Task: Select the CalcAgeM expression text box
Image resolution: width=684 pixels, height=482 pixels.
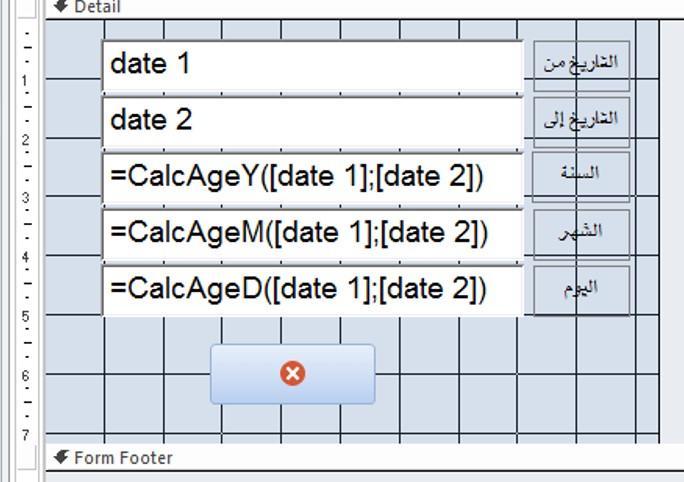Action: coord(312,235)
